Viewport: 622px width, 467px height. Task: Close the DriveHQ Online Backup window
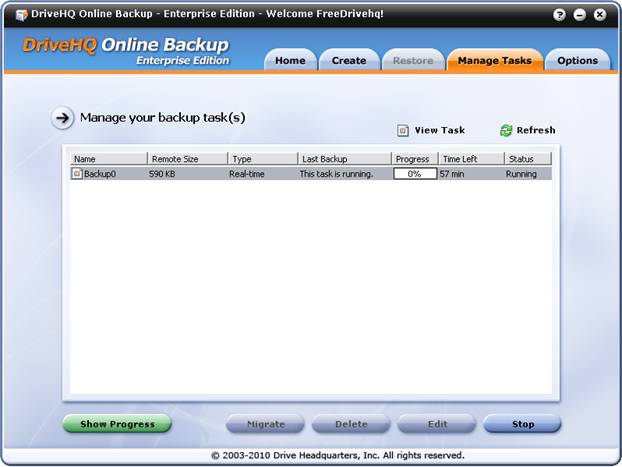pyautogui.click(x=600, y=15)
